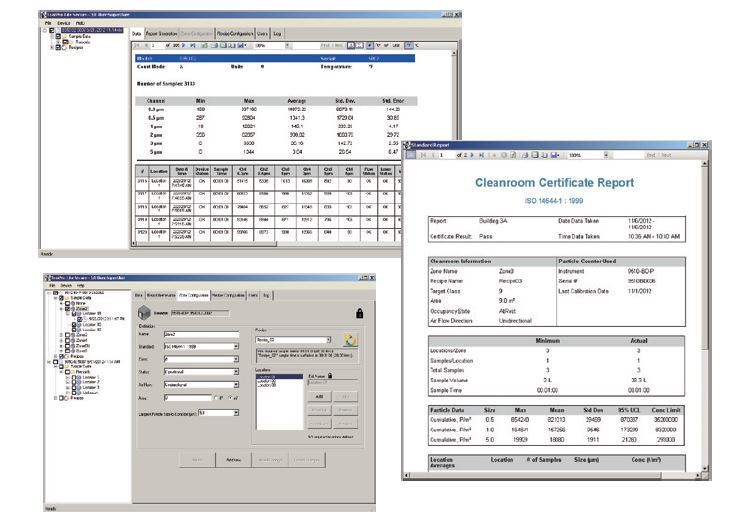Open Device menu in top window
736x528 pixels.
tap(64, 23)
